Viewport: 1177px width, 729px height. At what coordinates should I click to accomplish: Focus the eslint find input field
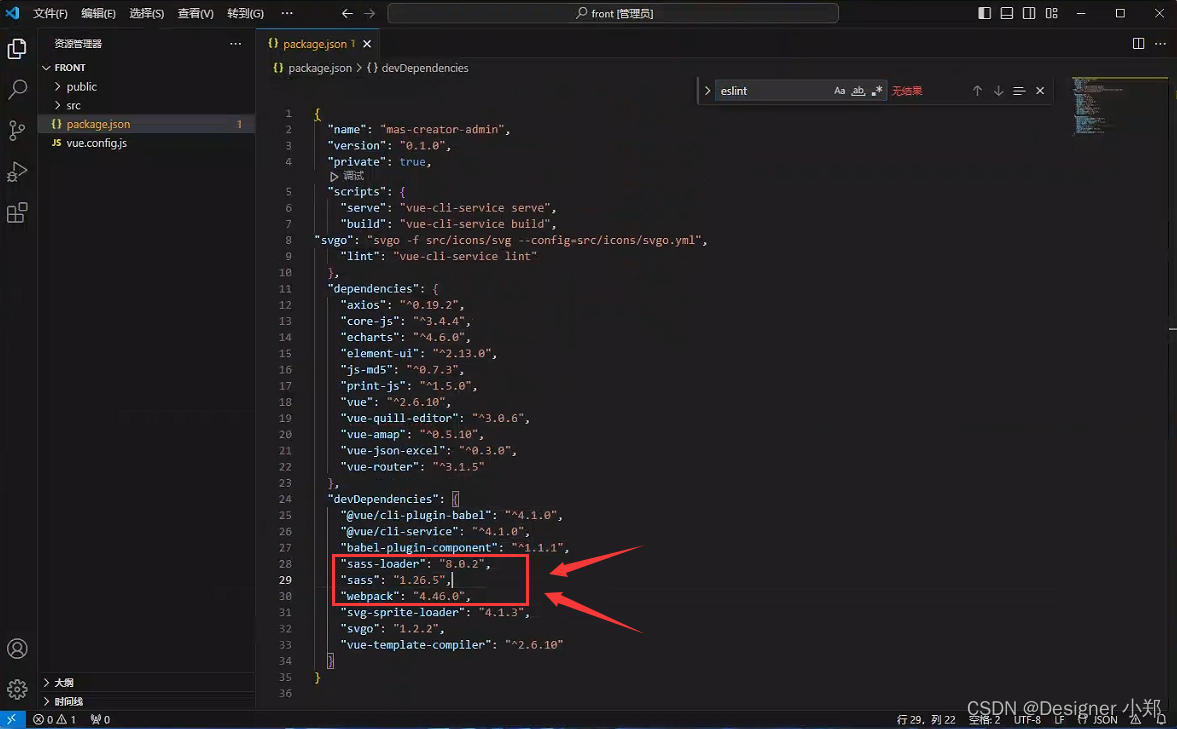[772, 91]
